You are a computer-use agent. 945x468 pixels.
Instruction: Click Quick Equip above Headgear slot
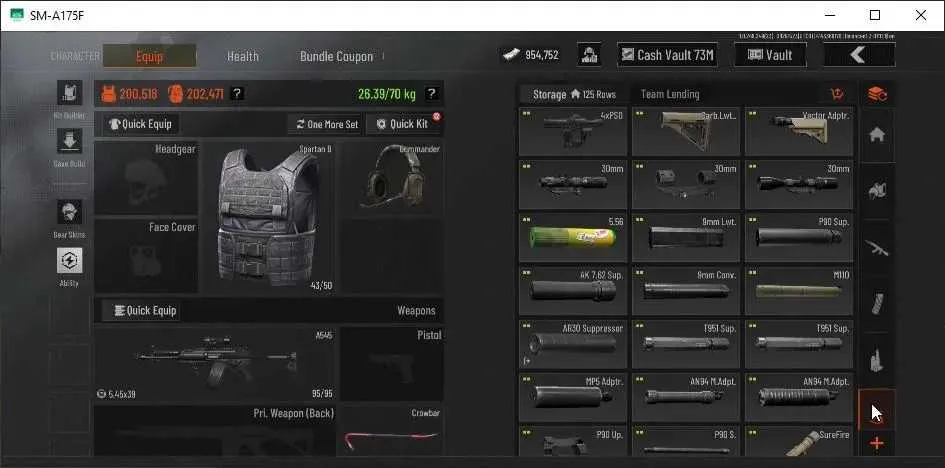[x=140, y=124]
